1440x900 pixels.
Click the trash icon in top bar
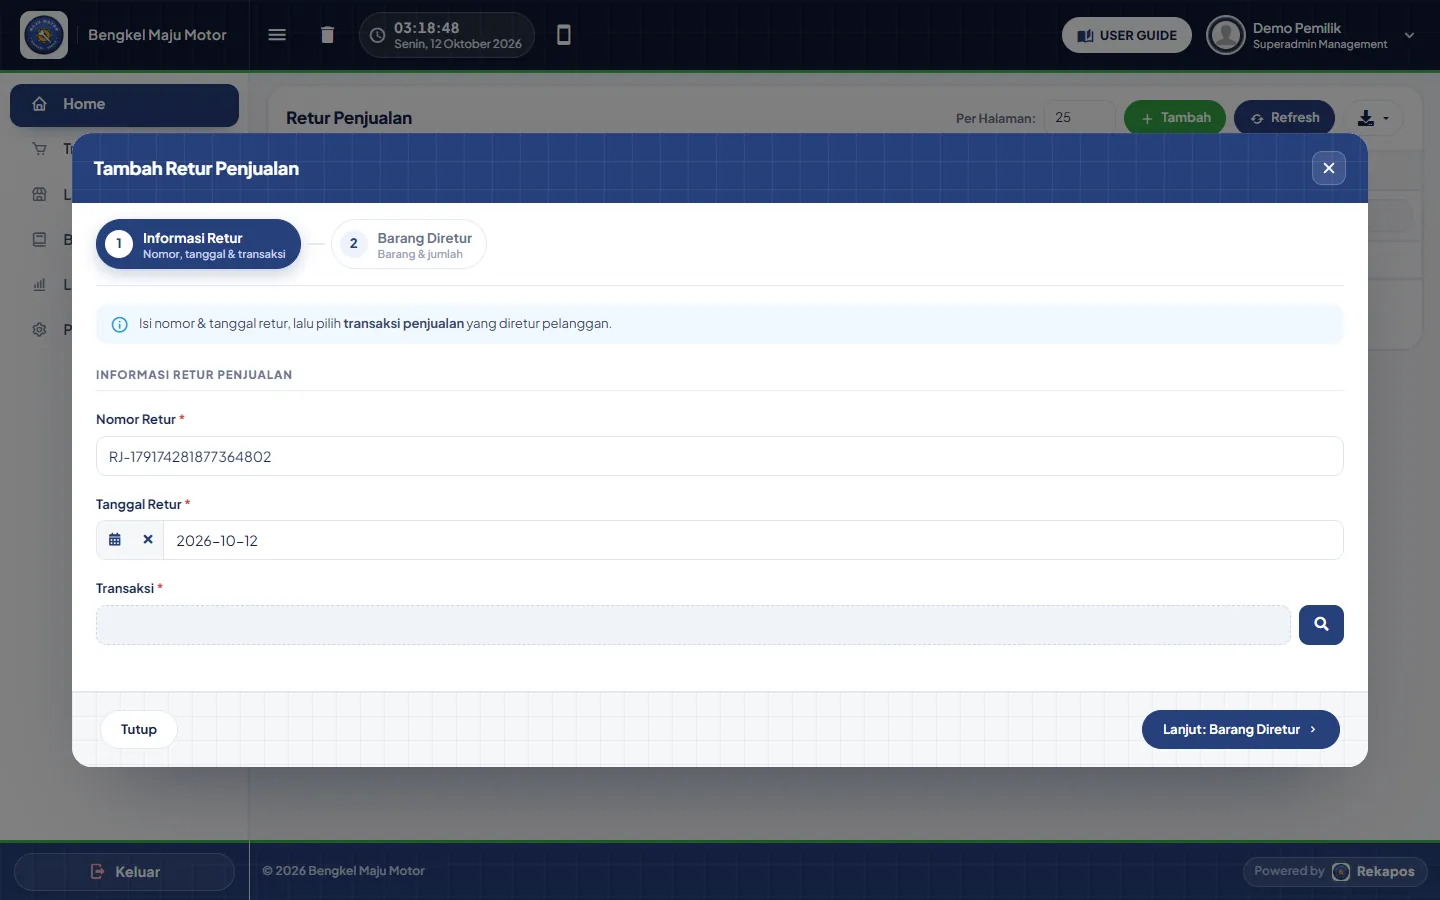pos(327,35)
